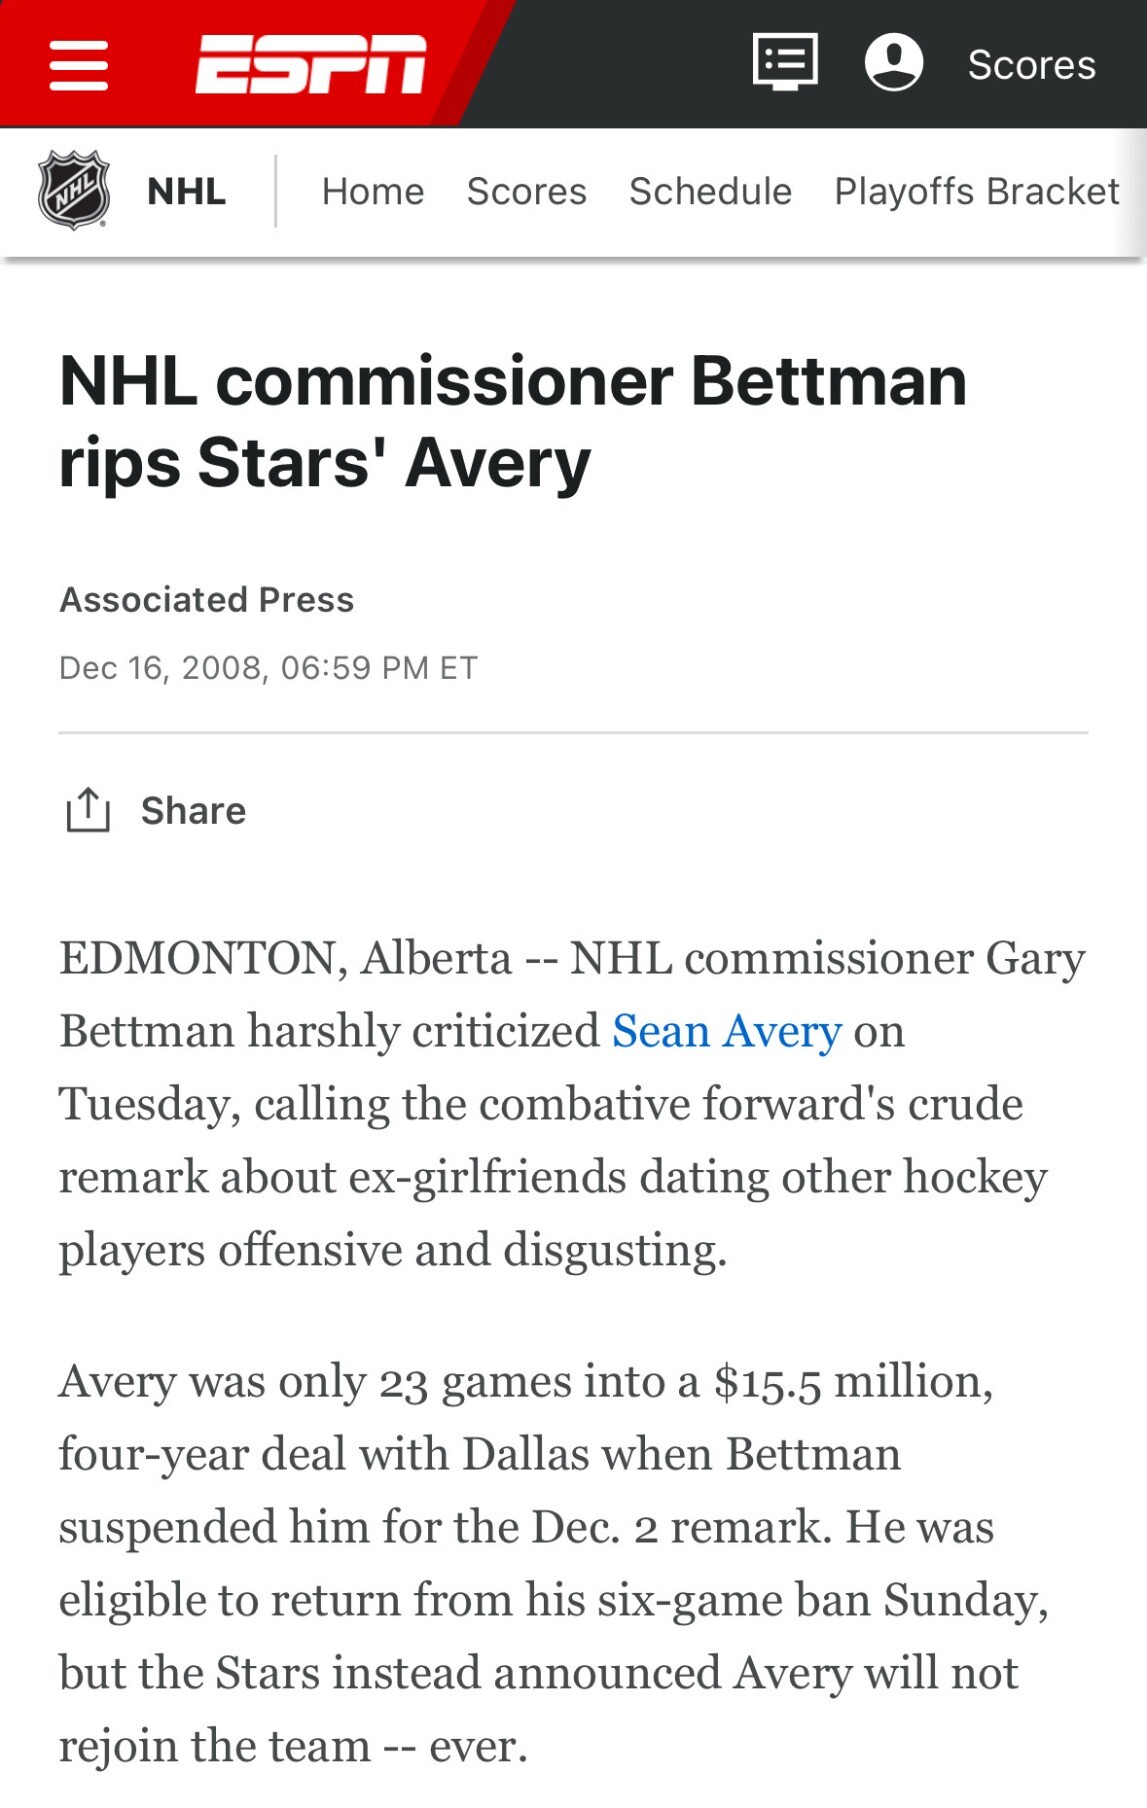Tap the share arrow icon
Viewport: 1147px width, 1808px height.
pos(88,810)
